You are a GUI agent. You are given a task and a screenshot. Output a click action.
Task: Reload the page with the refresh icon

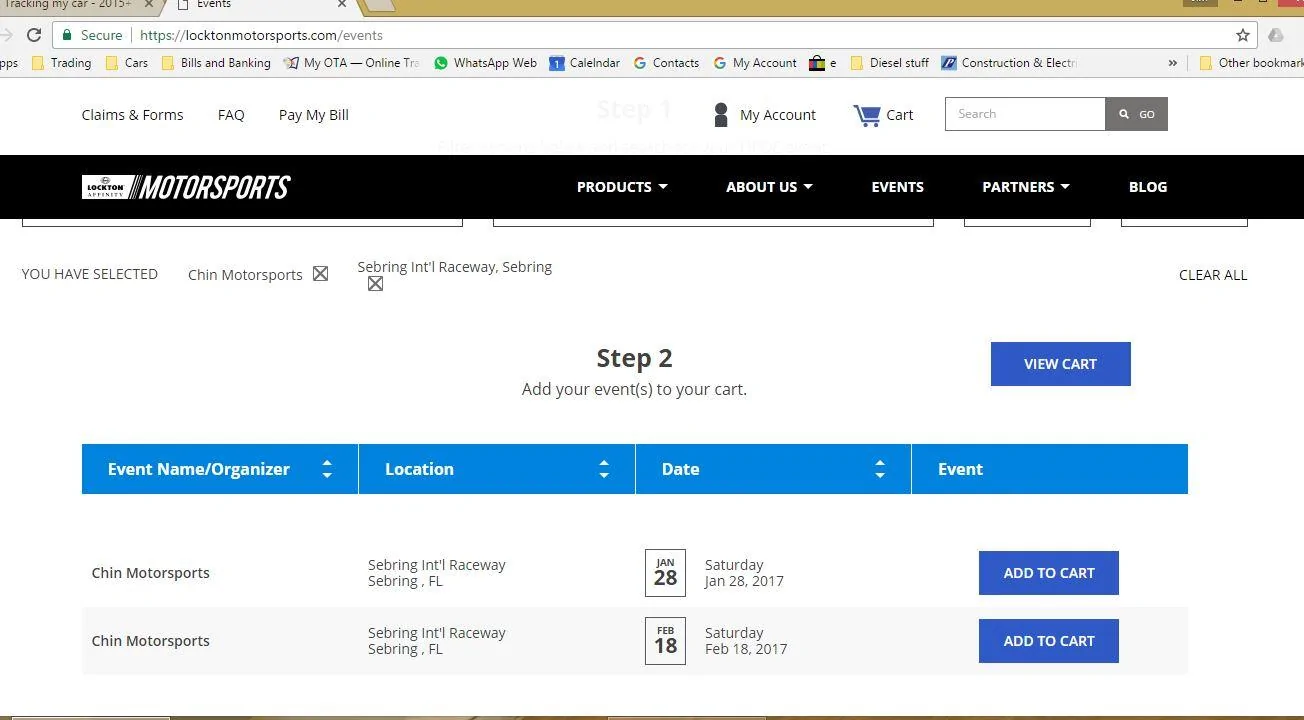(34, 35)
